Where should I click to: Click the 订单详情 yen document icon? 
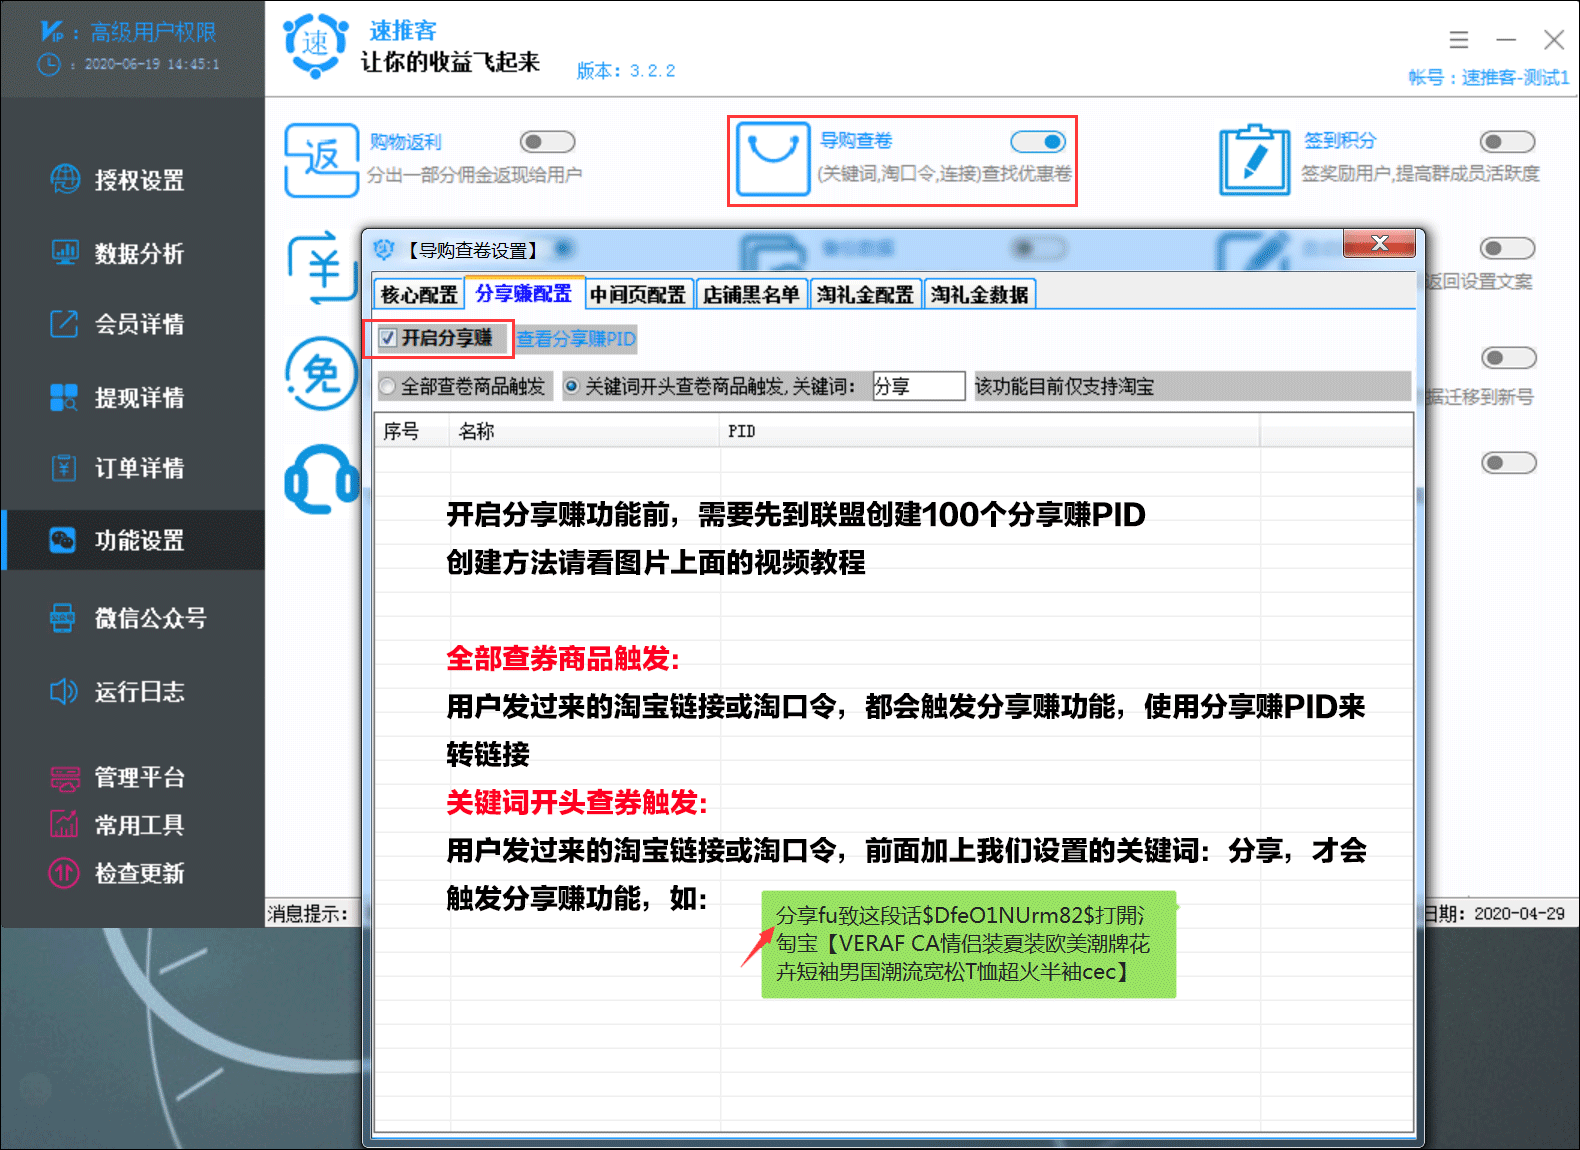pos(64,468)
